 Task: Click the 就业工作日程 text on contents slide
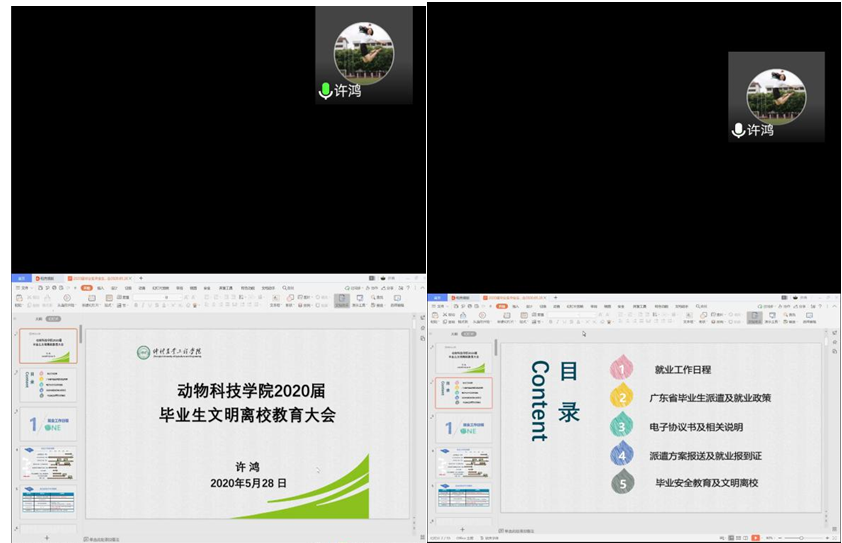[x=682, y=369]
